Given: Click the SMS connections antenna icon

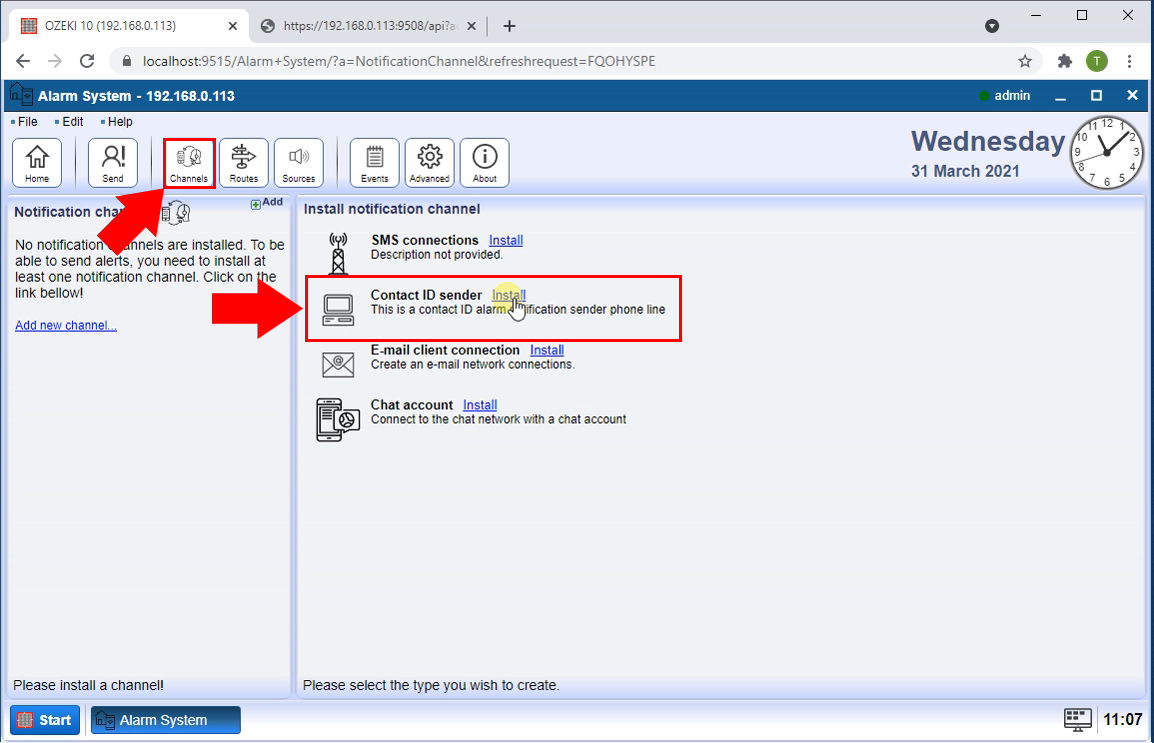Looking at the screenshot, I should pyautogui.click(x=338, y=254).
